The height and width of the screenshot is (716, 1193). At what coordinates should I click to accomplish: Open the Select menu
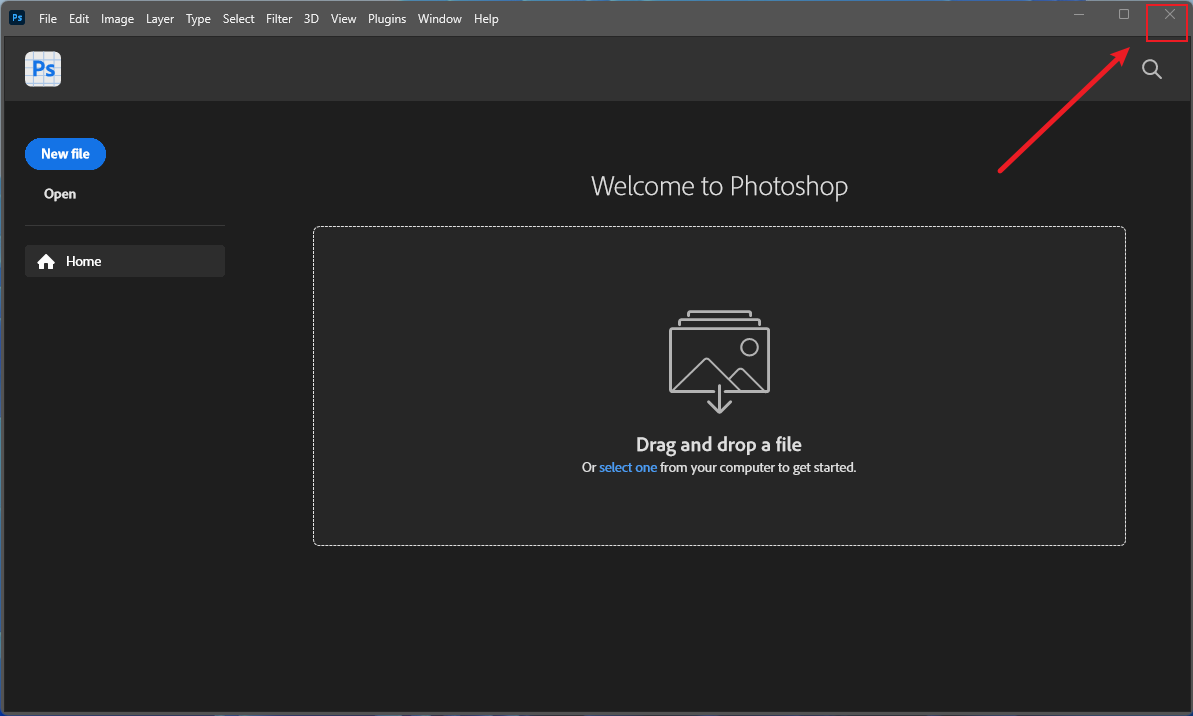point(238,19)
